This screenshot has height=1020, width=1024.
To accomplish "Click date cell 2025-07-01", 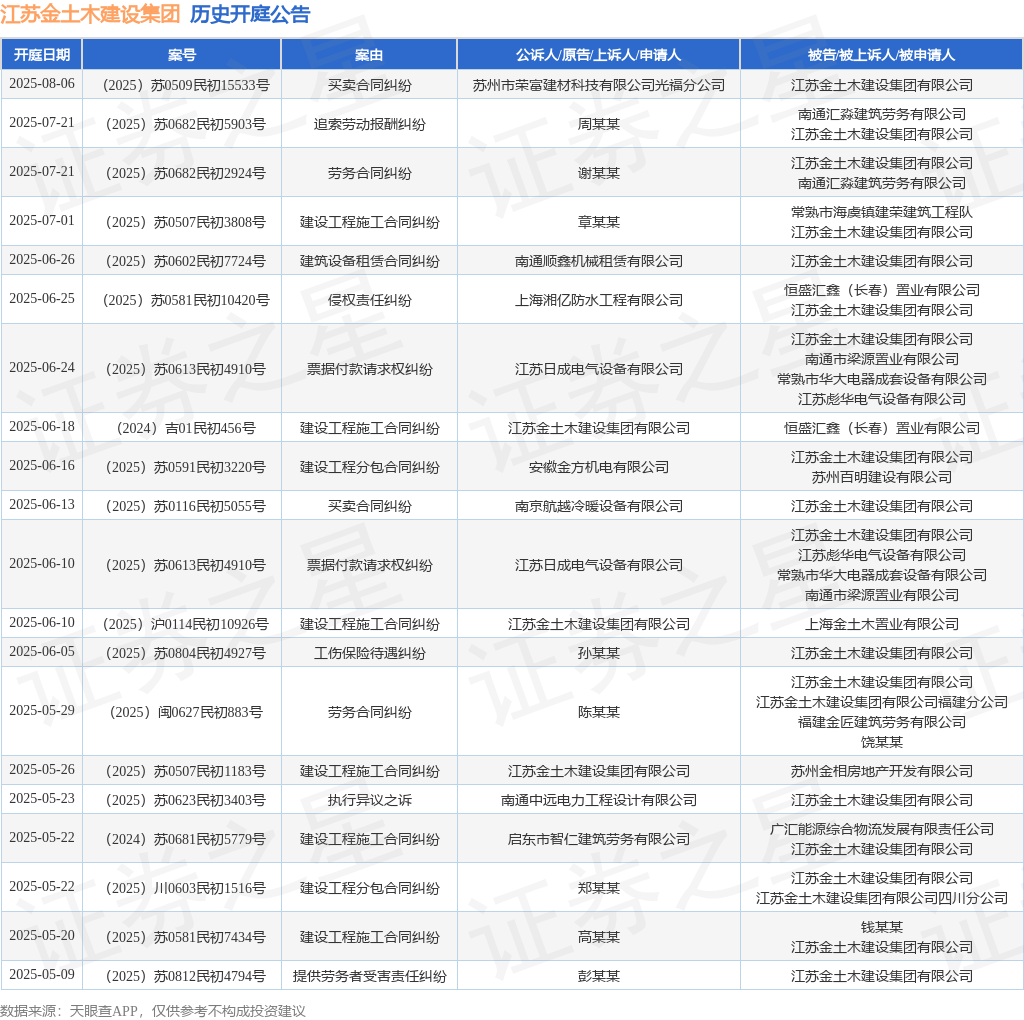I will pos(42,221).
